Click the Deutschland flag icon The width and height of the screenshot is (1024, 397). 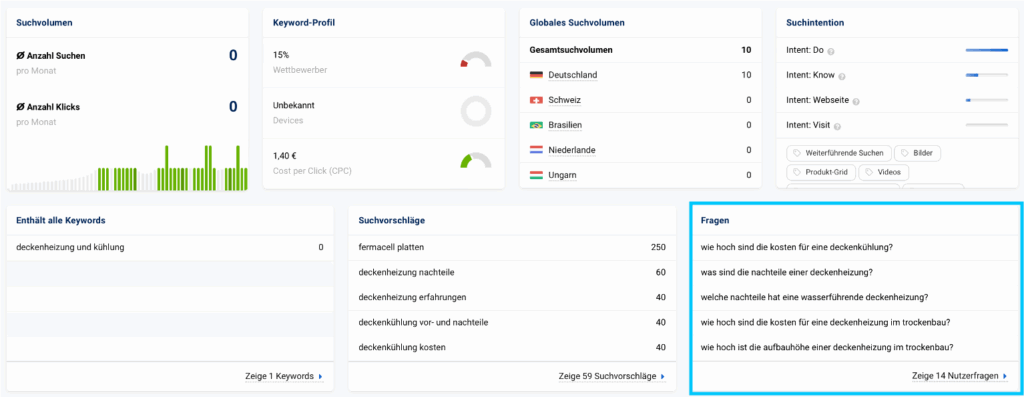point(536,75)
